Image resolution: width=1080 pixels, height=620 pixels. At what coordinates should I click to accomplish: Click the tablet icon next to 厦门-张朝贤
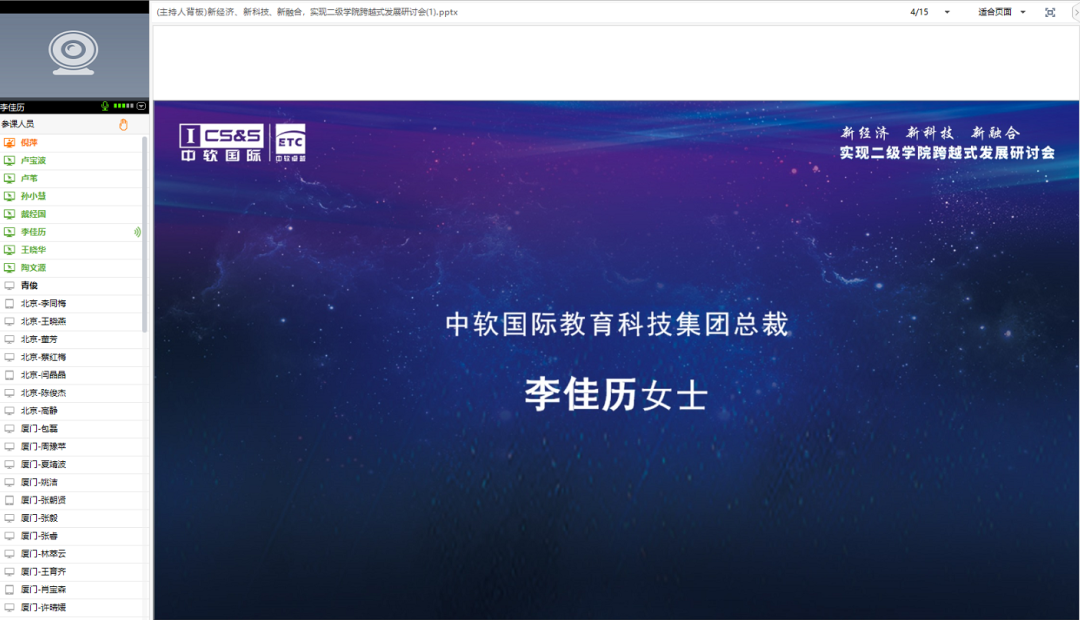pos(10,501)
